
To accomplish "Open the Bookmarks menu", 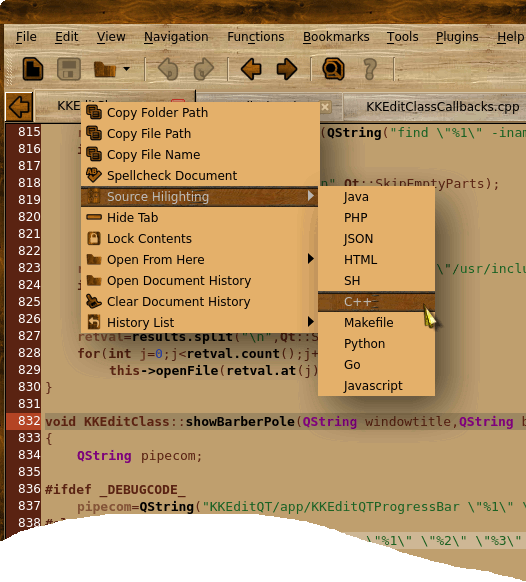I will (336, 37).
